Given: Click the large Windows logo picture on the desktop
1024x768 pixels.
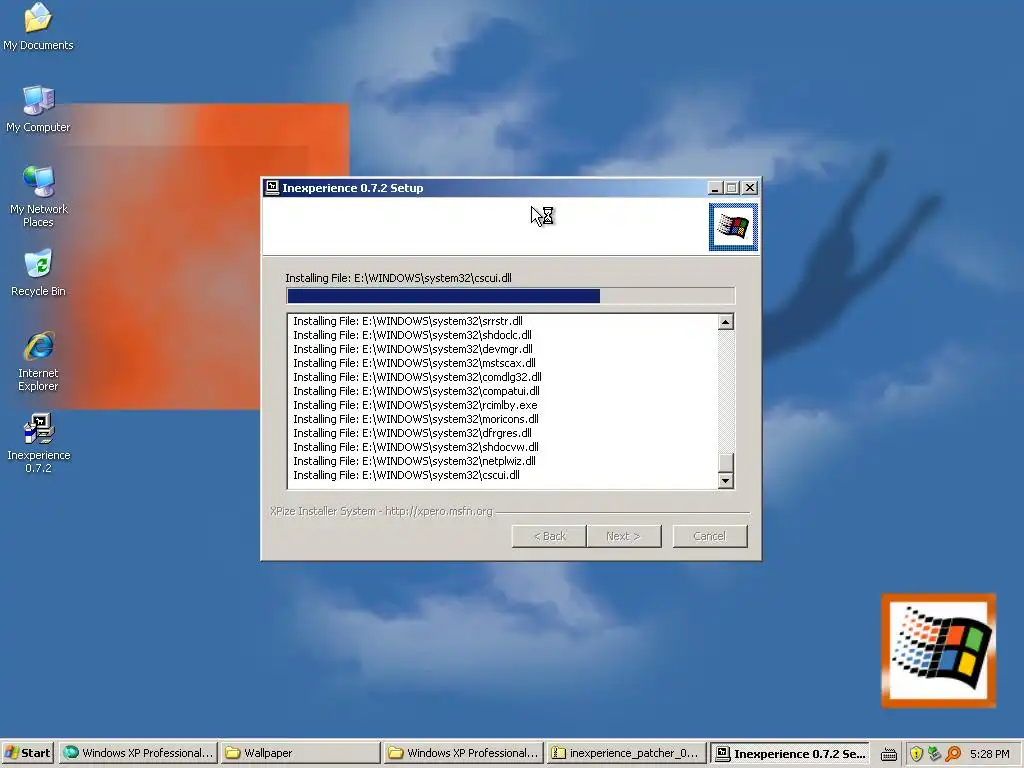Looking at the screenshot, I should tap(938, 650).
